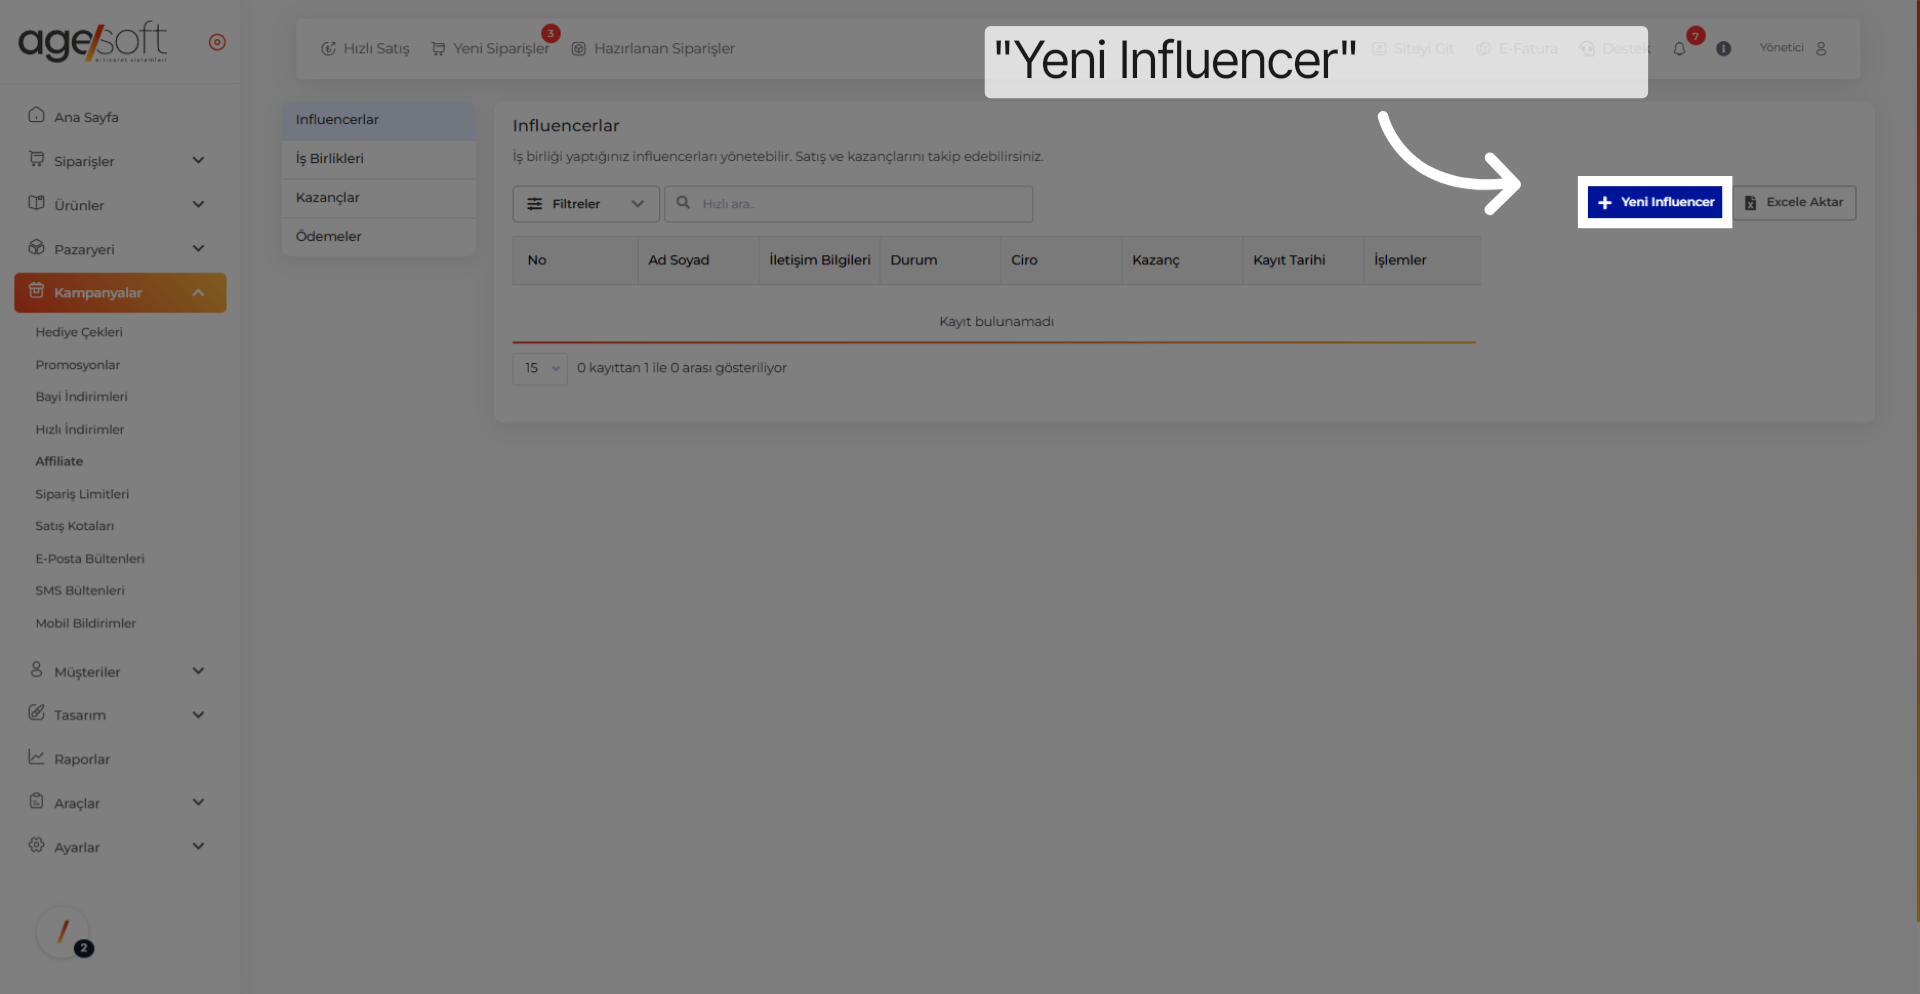Click the Yeni Influencer button

pyautogui.click(x=1655, y=202)
